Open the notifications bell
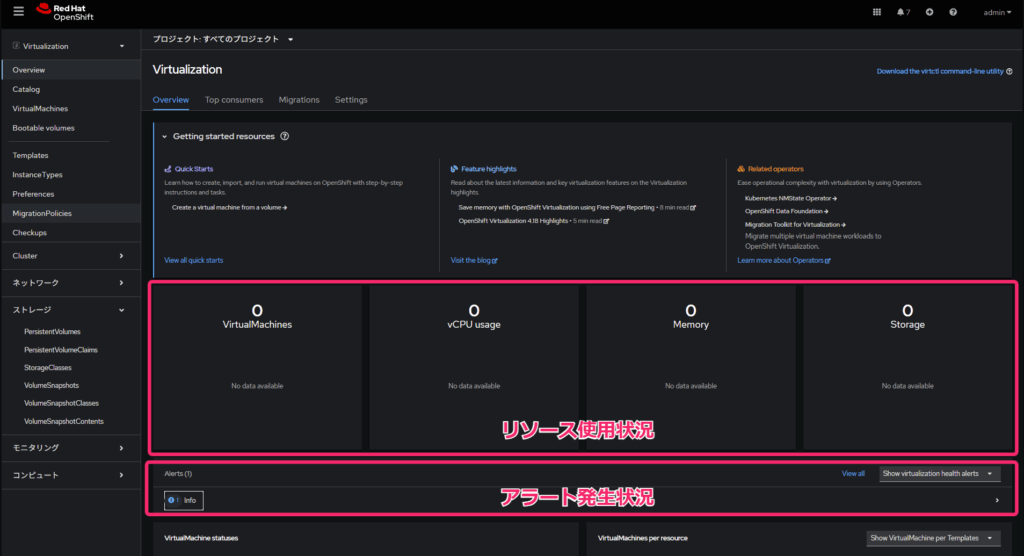This screenshot has height=556, width=1024. pyautogui.click(x=903, y=12)
